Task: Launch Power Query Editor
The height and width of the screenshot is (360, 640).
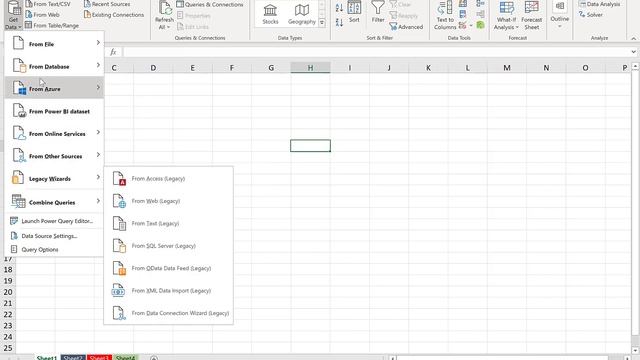Action: click(x=54, y=221)
